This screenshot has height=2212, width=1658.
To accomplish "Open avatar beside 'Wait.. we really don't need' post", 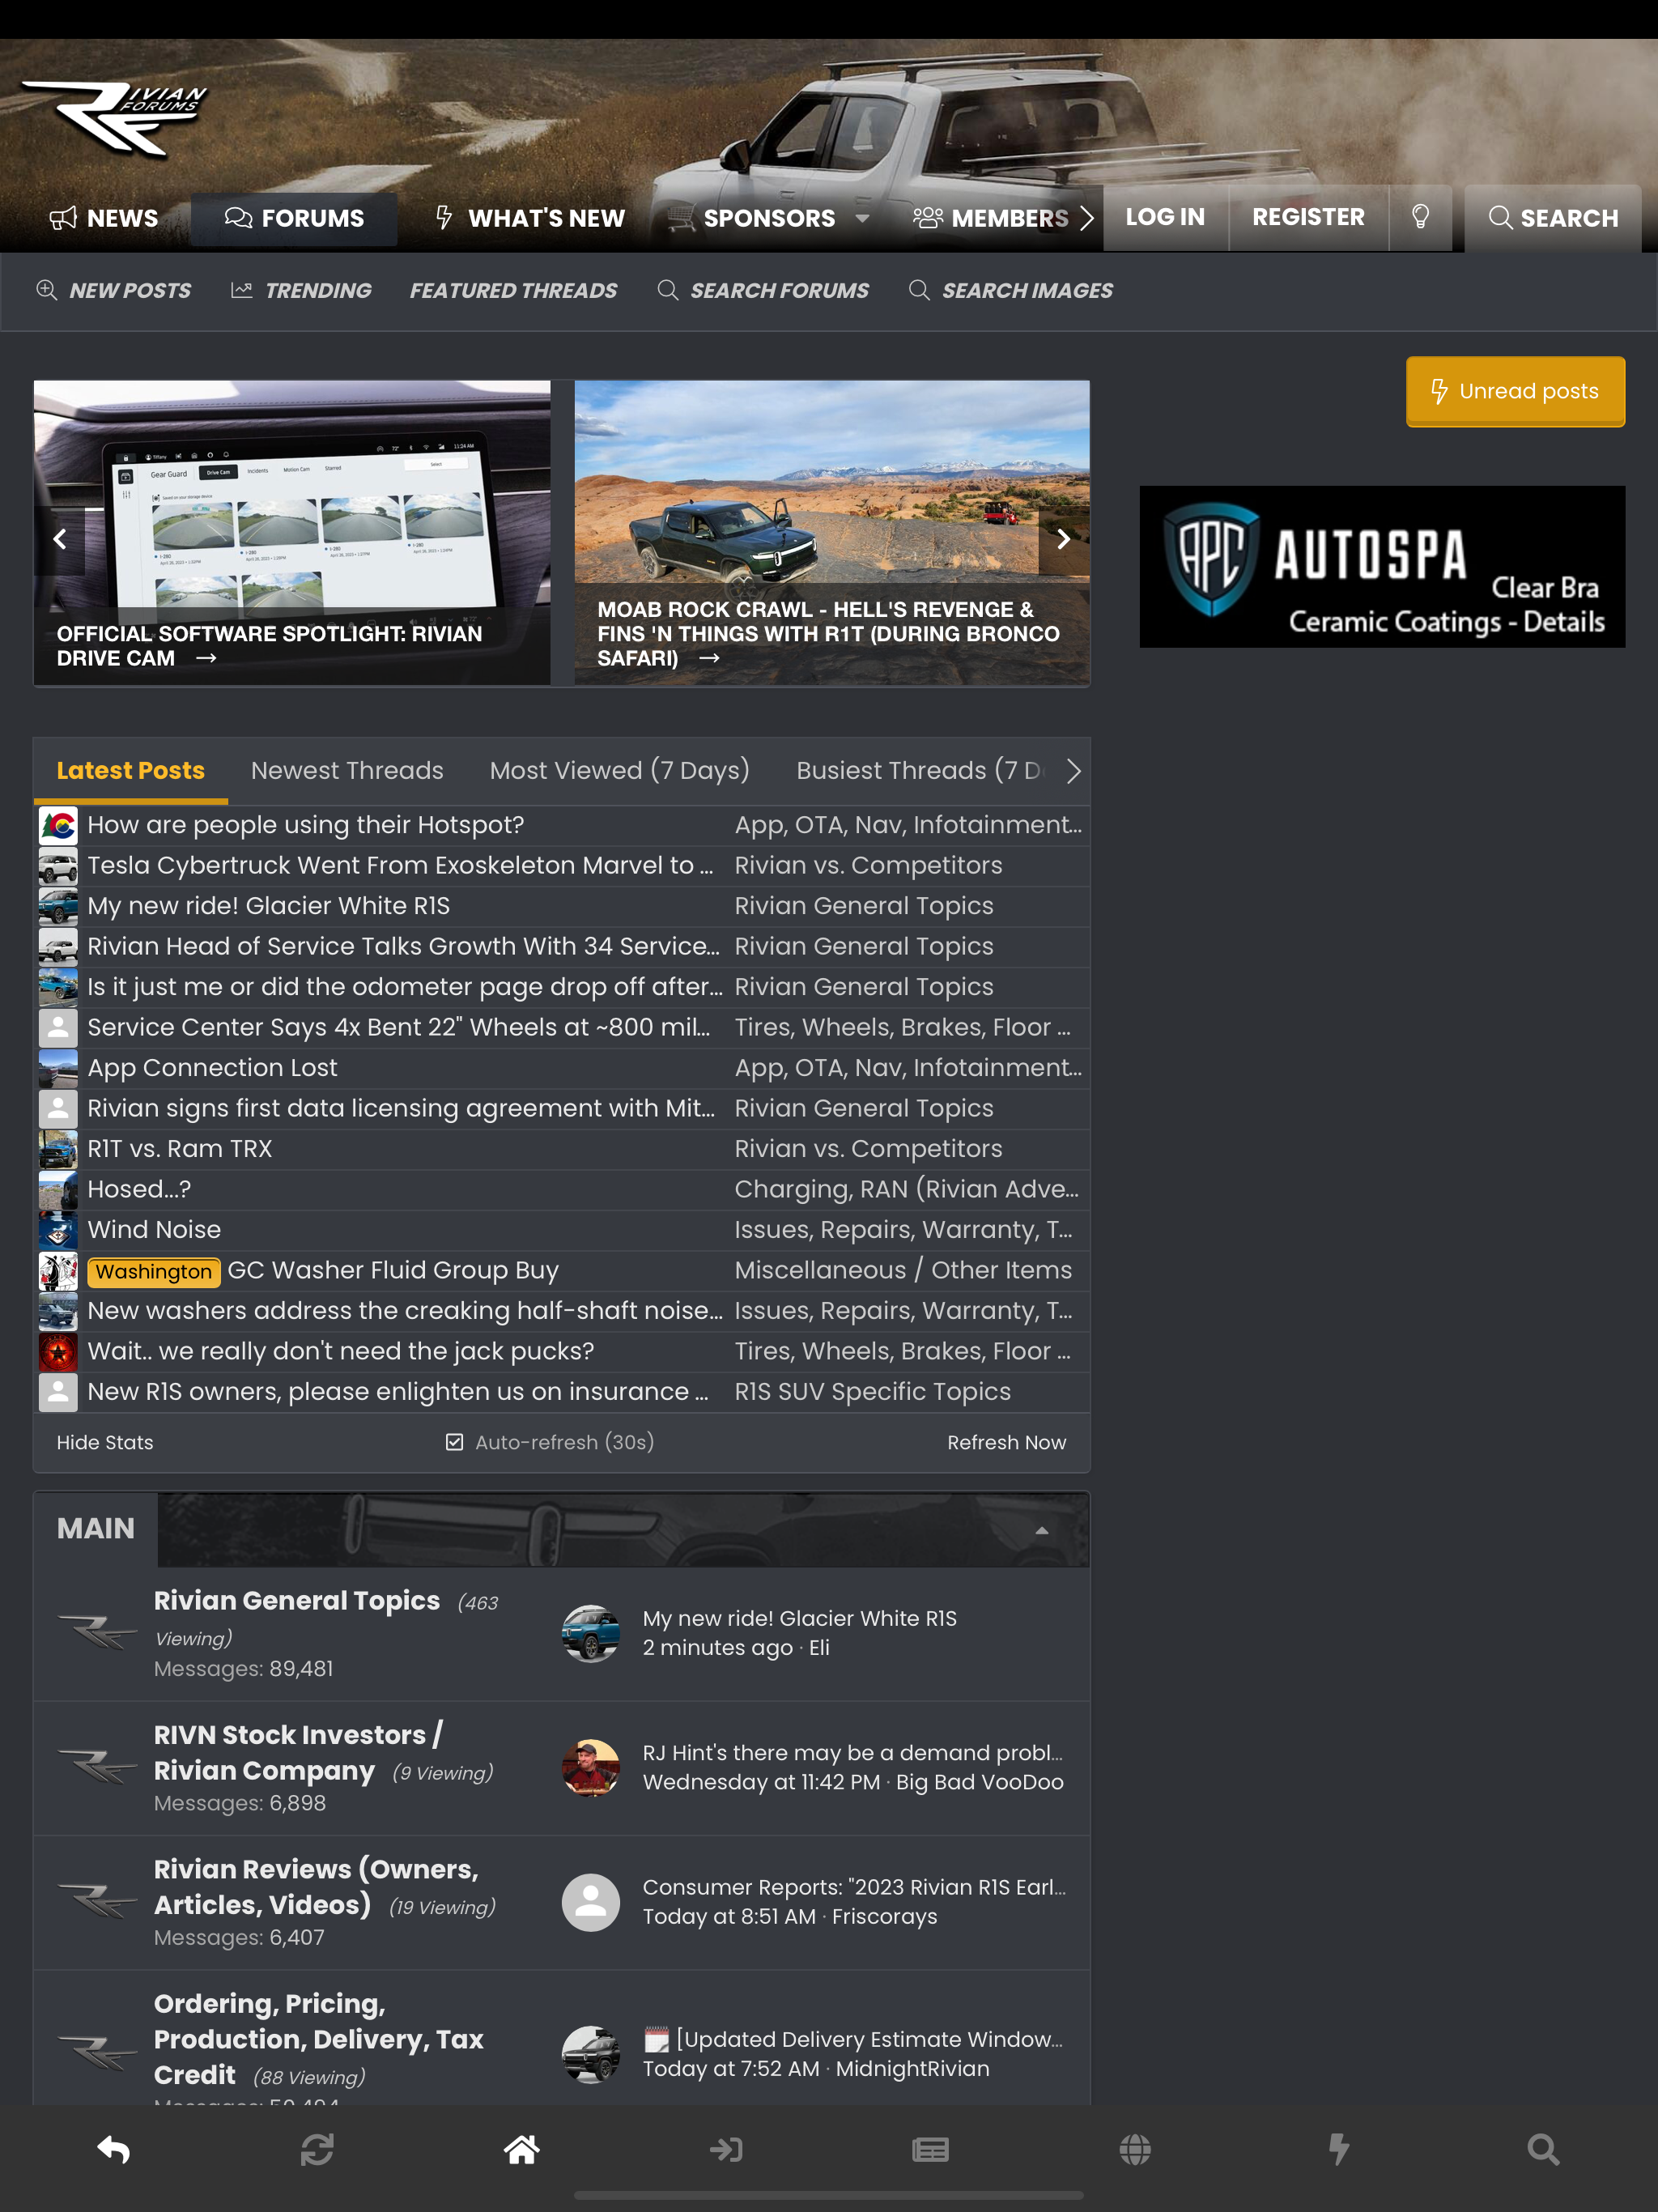I will 58,1351.
